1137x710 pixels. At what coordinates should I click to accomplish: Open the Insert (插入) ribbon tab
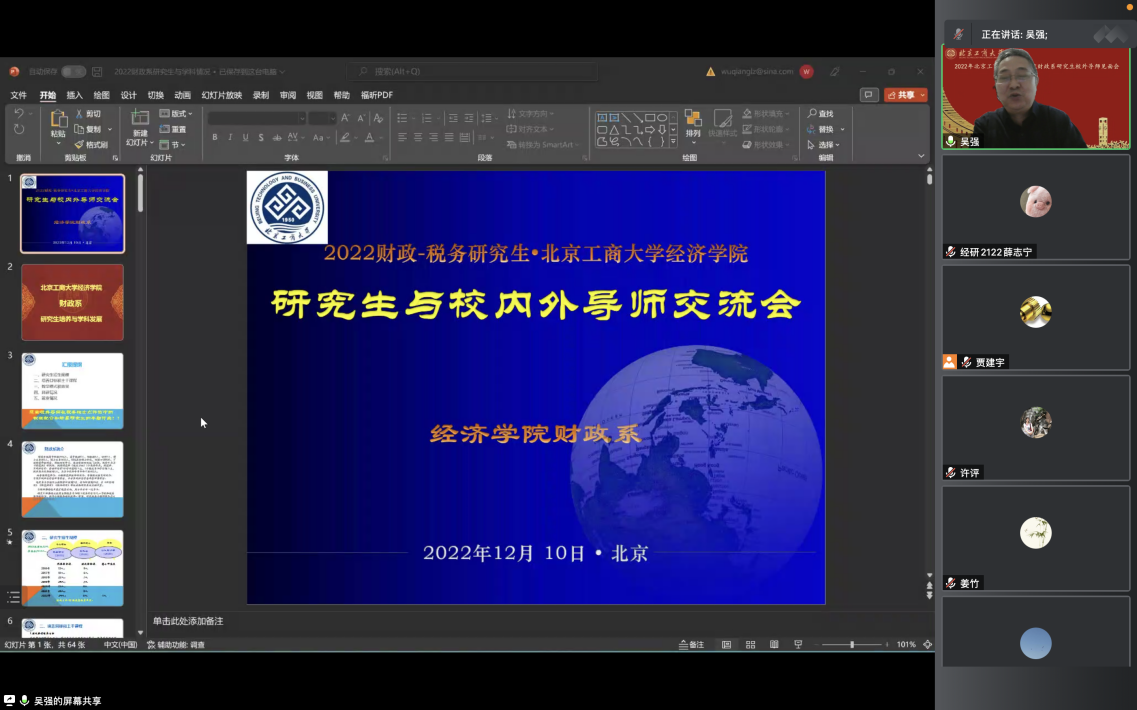pos(74,95)
